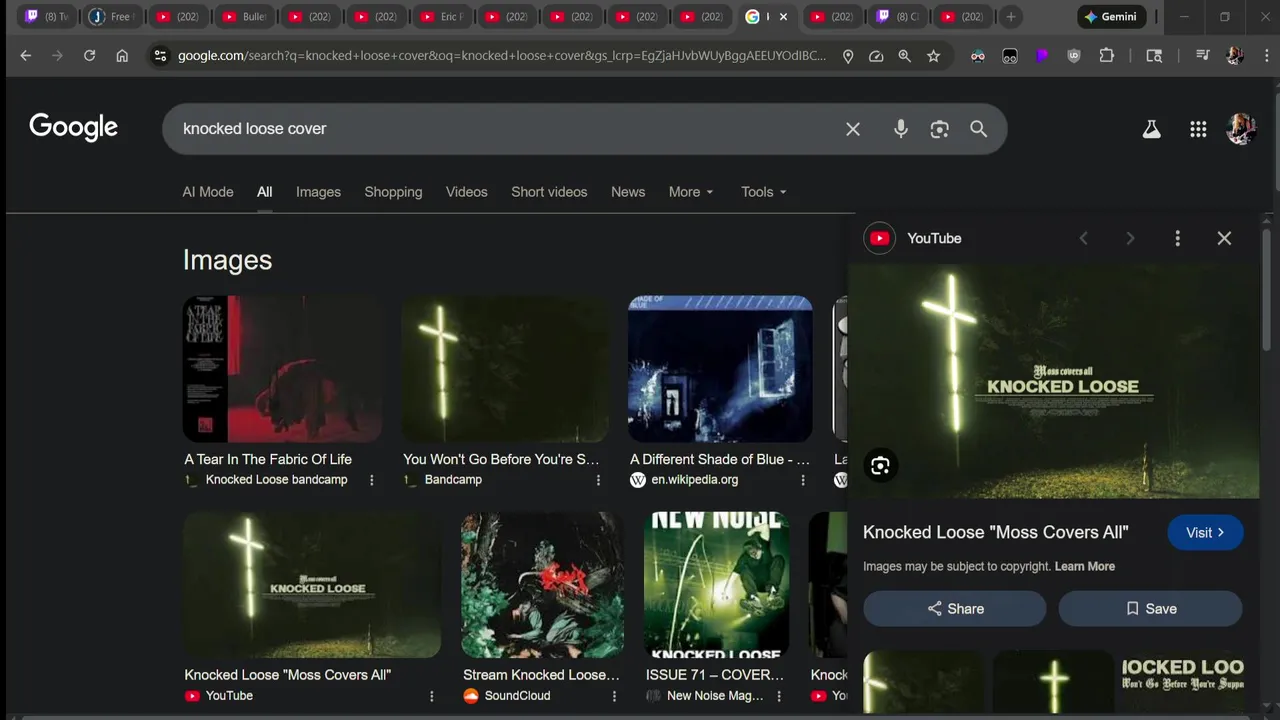This screenshot has width=1280, height=720.
Task: Go back with browser back arrow
Action: click(26, 56)
